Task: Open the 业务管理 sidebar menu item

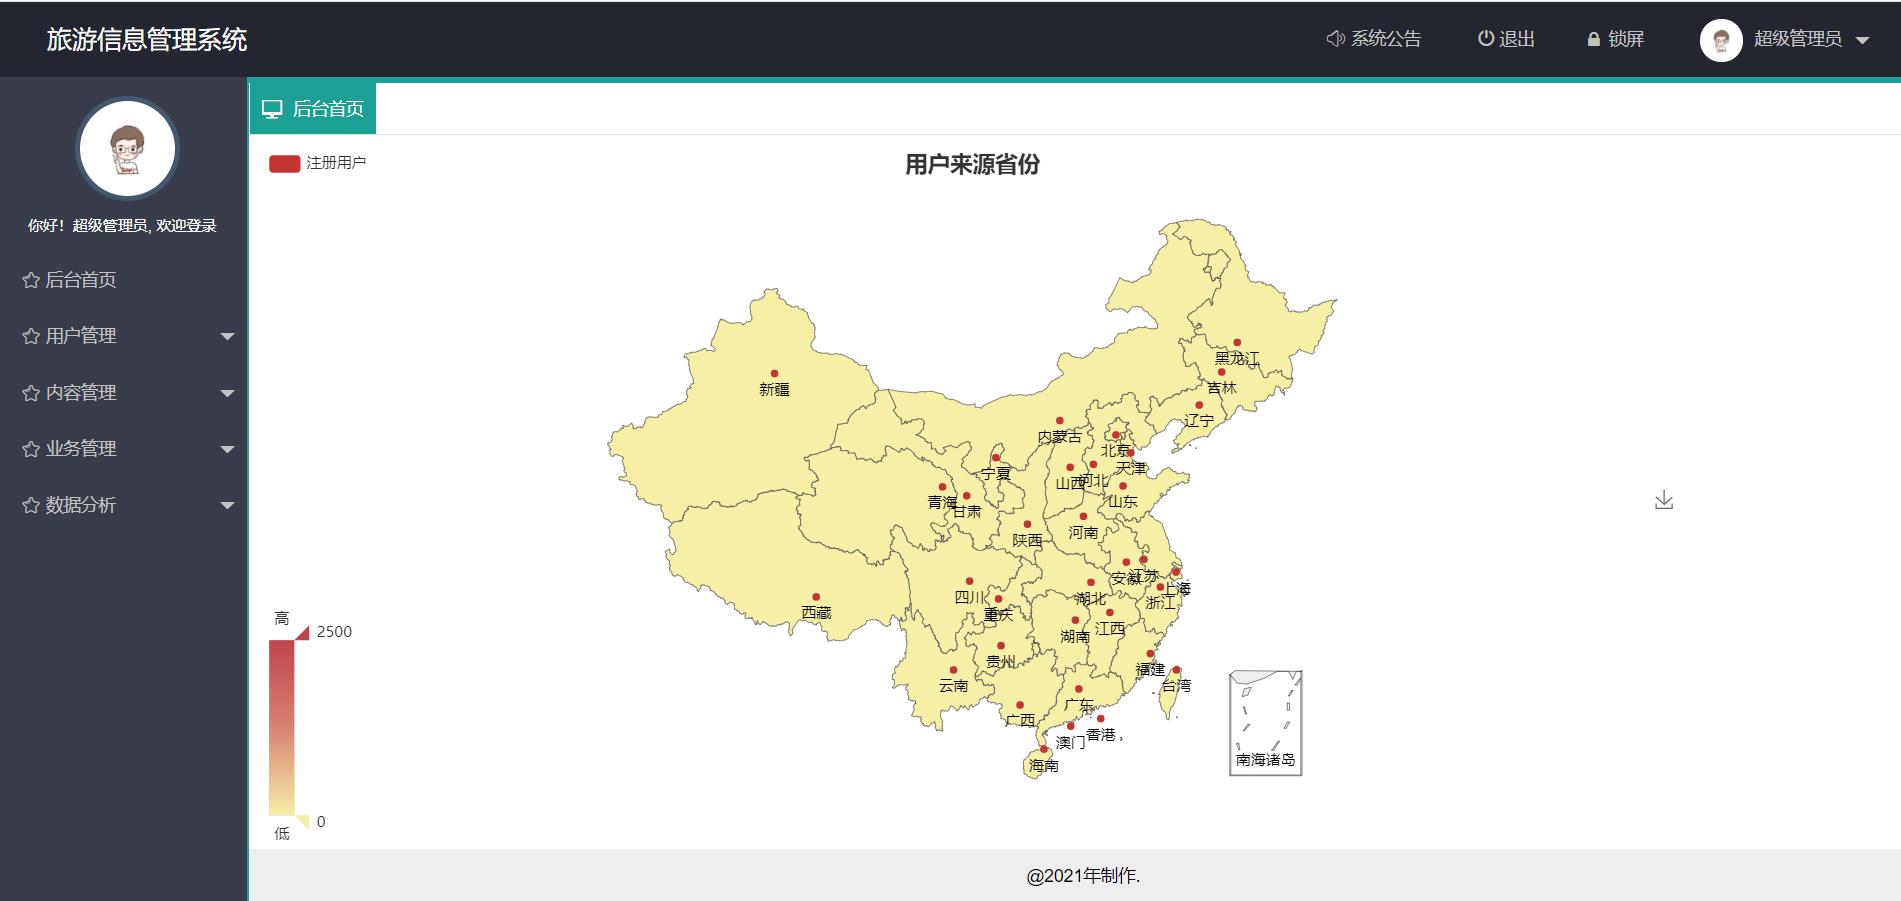Action: coord(80,449)
